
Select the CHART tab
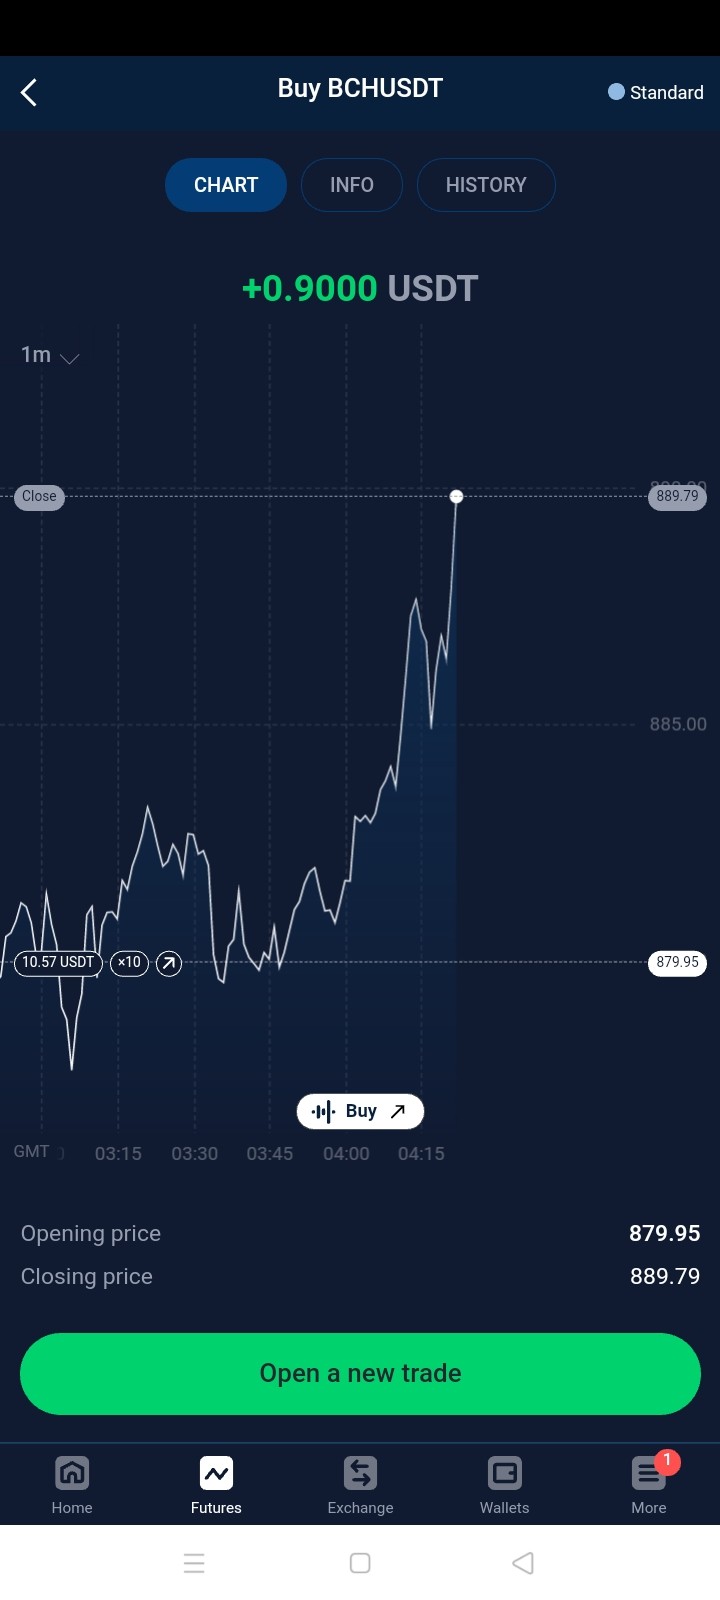[x=226, y=185]
